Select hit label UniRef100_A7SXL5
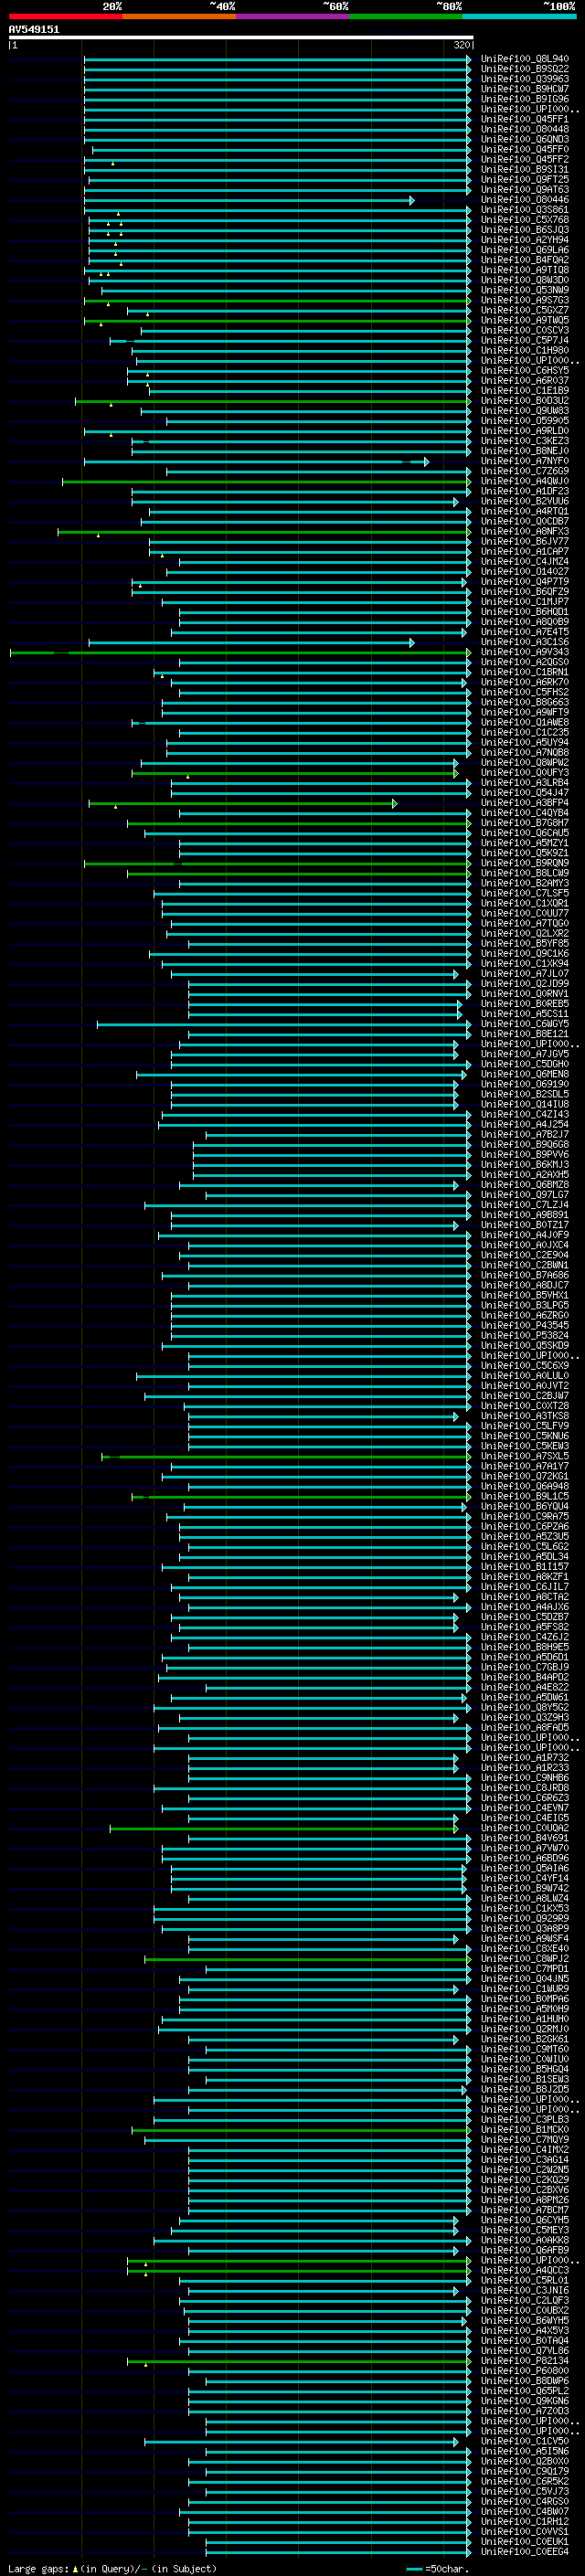The width and height of the screenshot is (585, 2576). click(x=525, y=1456)
